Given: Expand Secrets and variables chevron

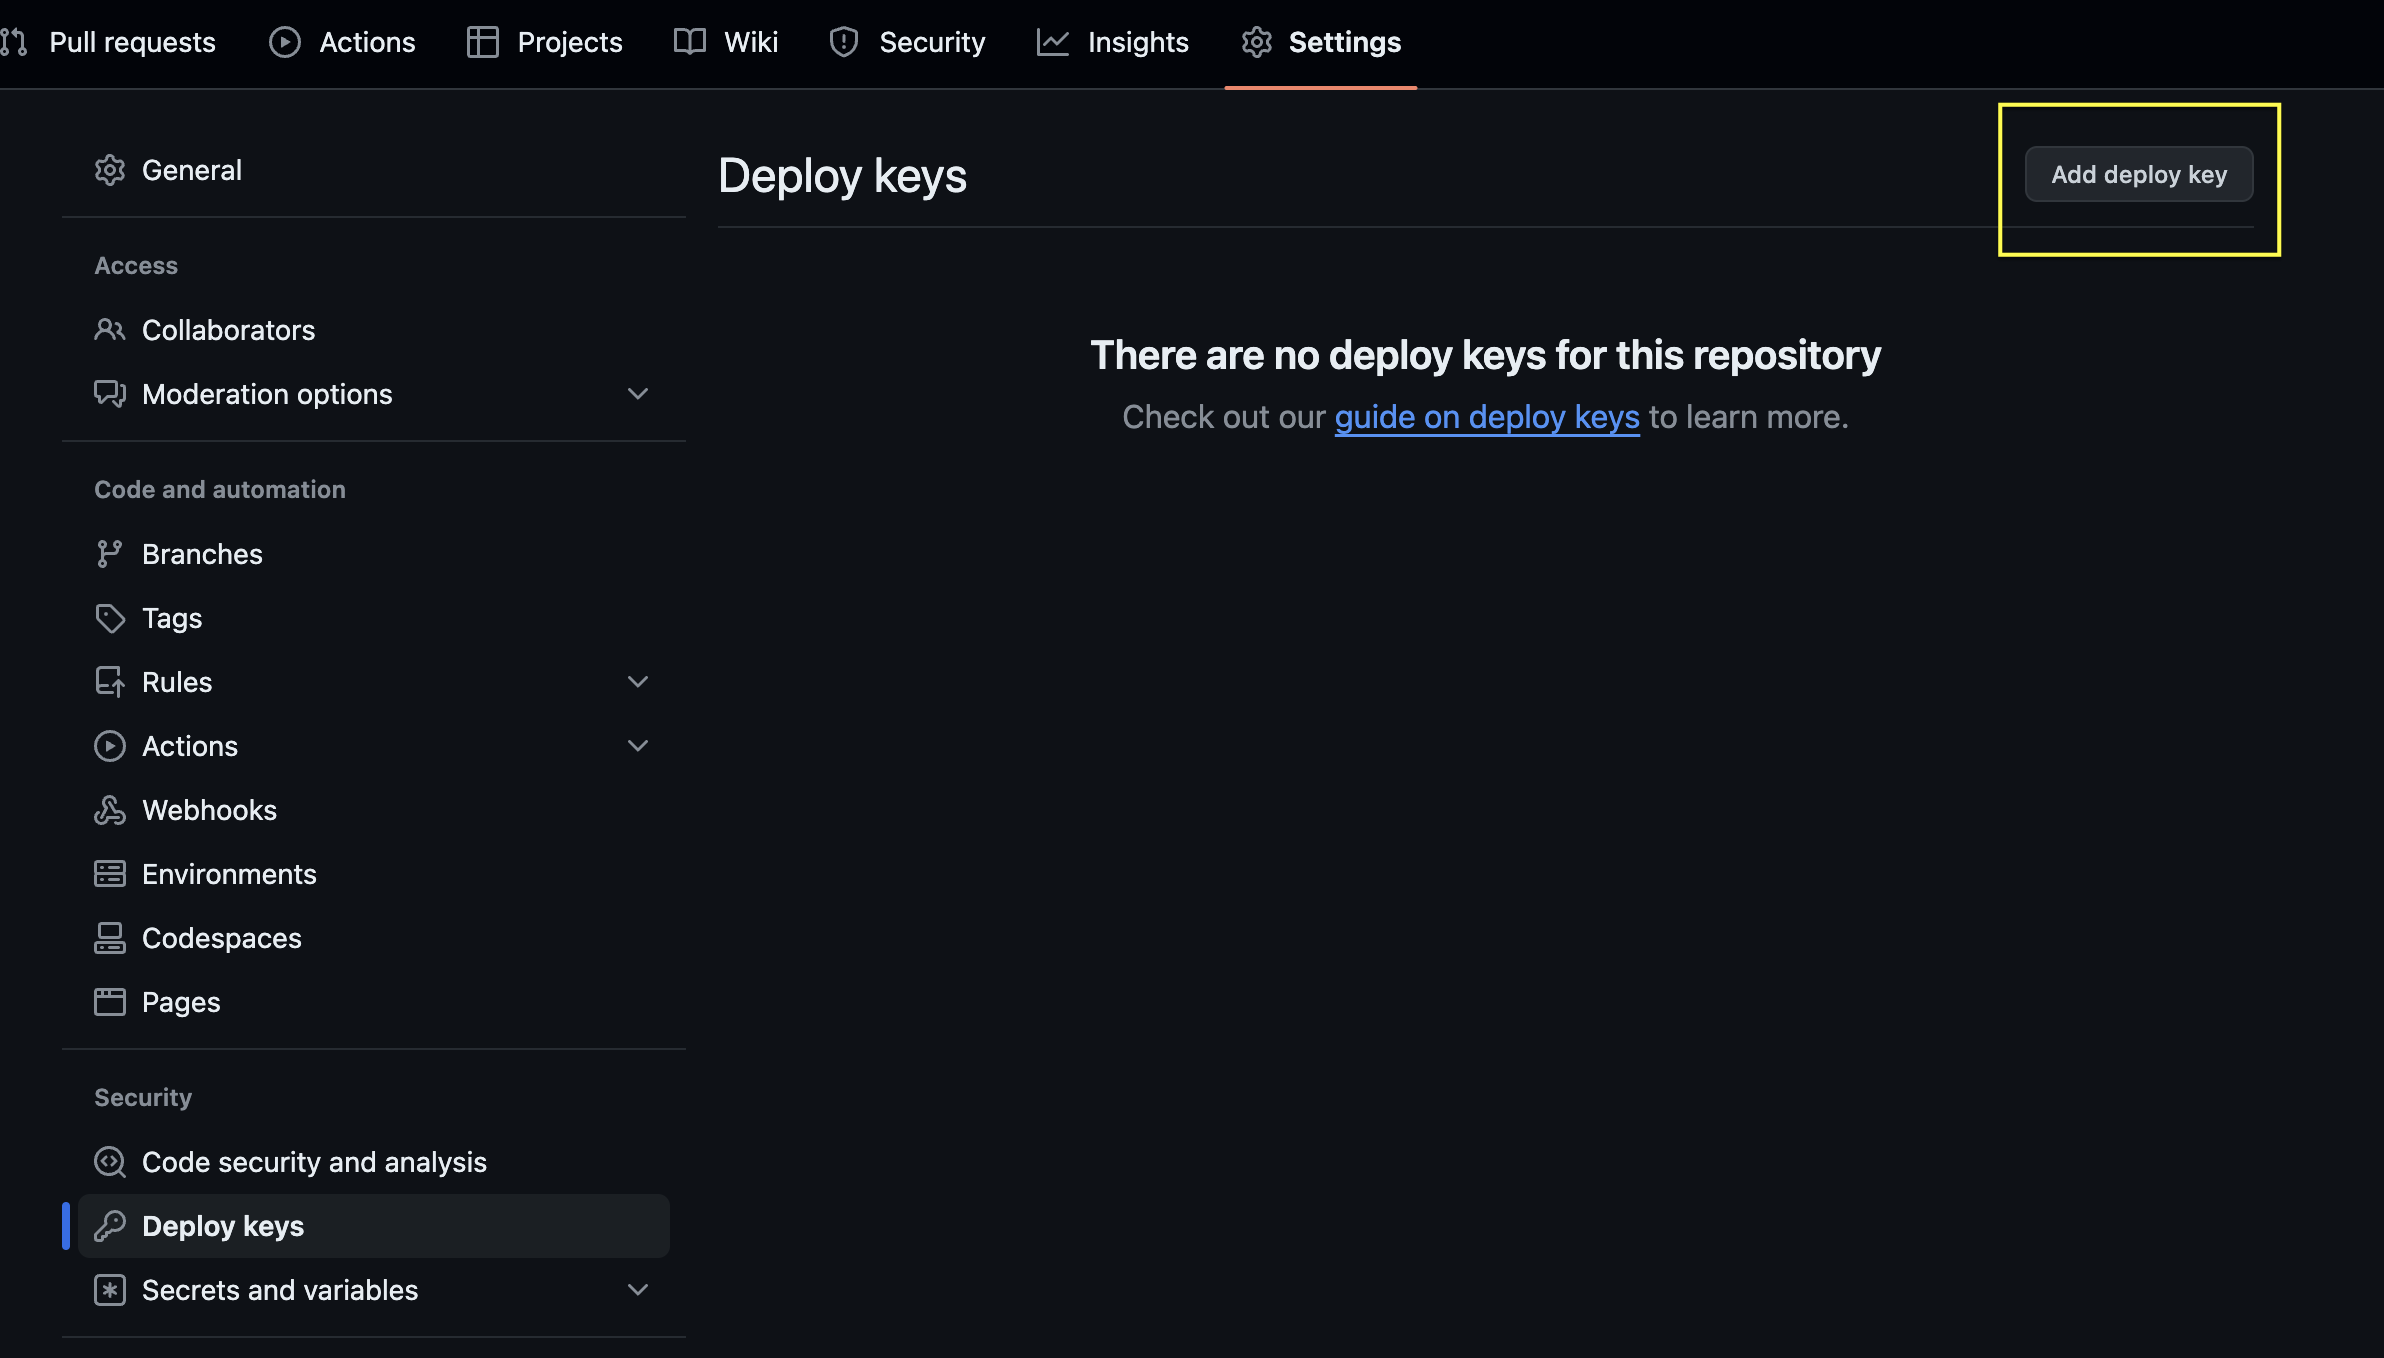Looking at the screenshot, I should pos(638,1290).
